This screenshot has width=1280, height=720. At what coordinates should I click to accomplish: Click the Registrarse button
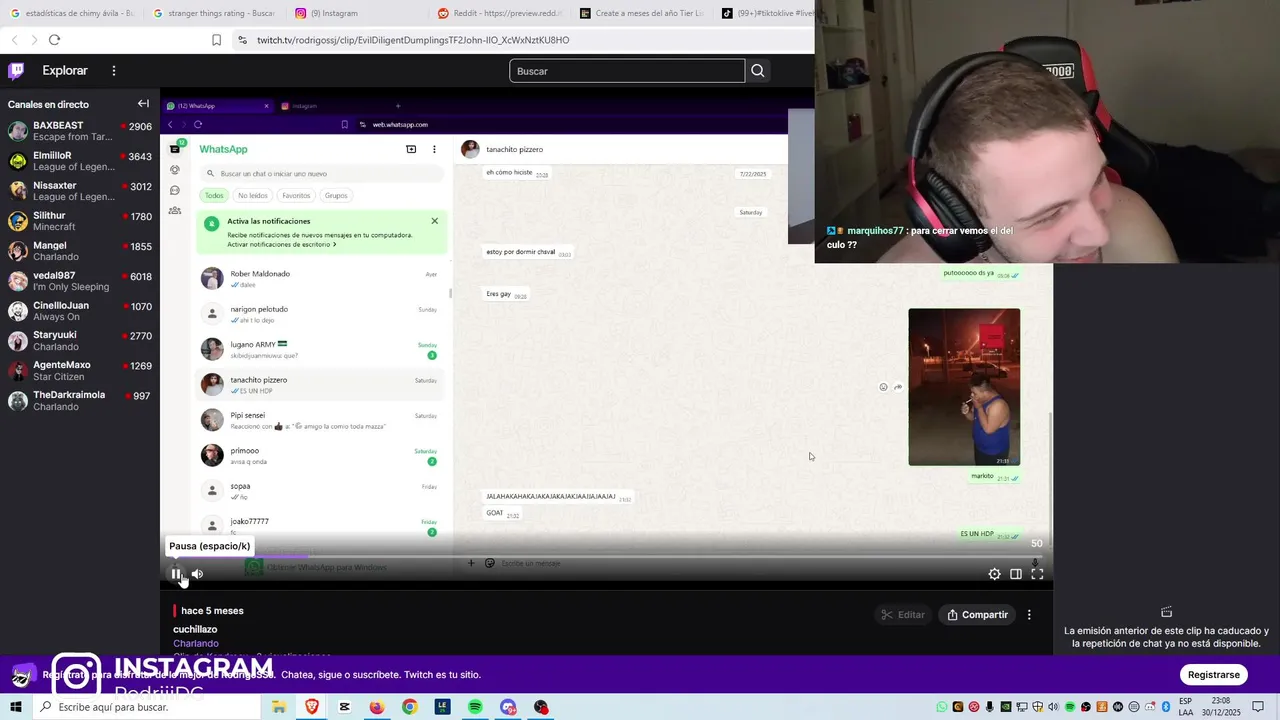pyautogui.click(x=1214, y=675)
